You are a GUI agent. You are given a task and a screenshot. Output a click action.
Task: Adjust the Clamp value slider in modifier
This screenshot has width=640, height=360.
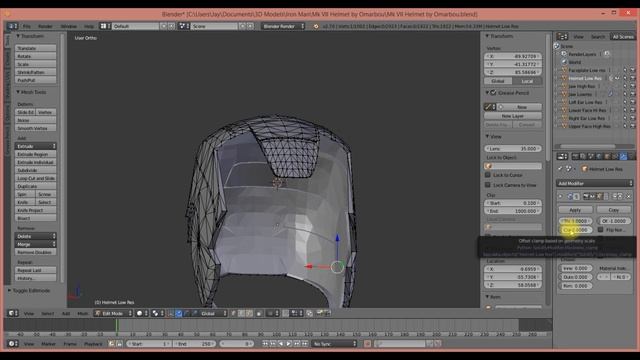pyautogui.click(x=575, y=230)
